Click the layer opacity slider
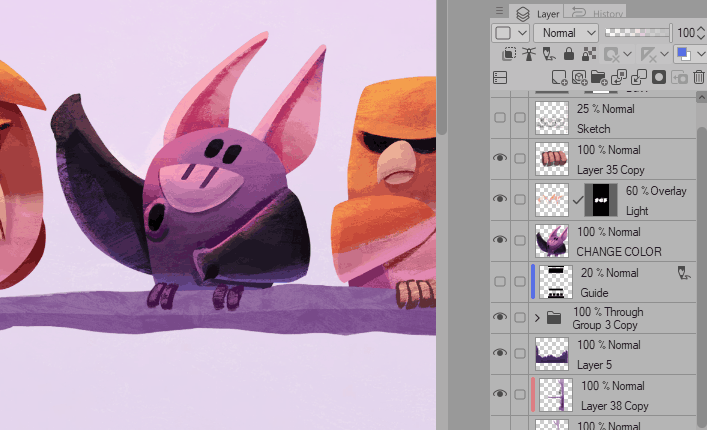Screen dimensions: 707x430 pyautogui.click(x=638, y=33)
